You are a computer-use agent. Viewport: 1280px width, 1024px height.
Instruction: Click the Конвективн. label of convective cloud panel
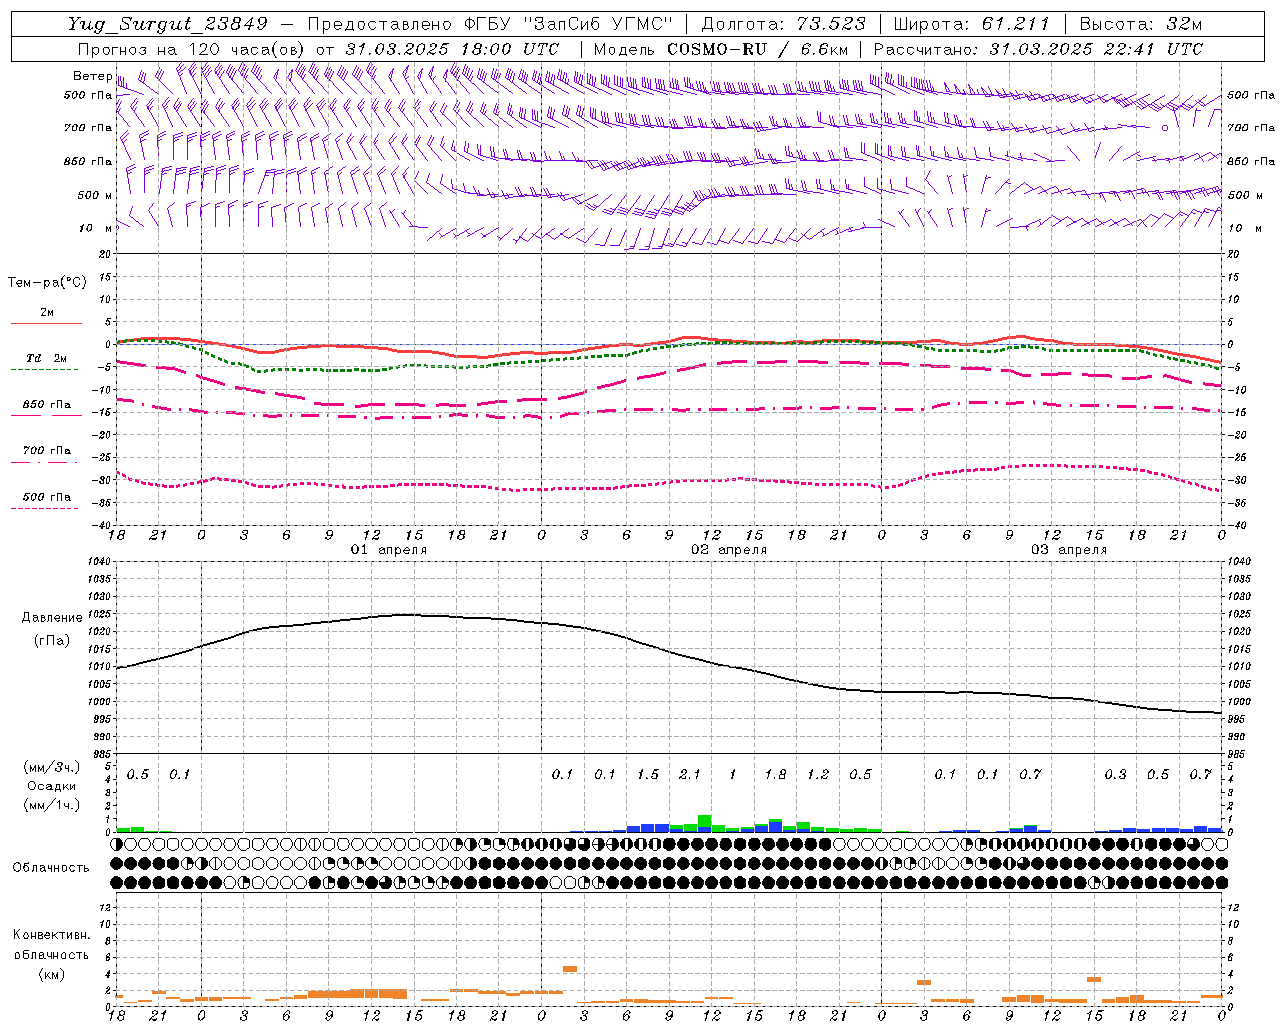51,935
